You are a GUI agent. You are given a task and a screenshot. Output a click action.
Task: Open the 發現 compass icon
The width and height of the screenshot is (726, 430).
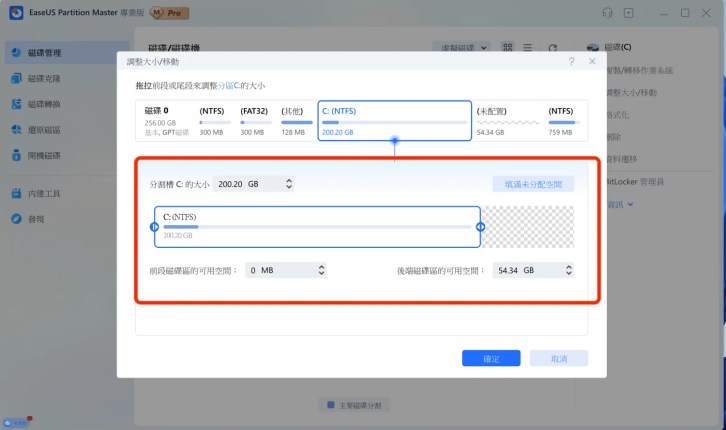[16, 219]
